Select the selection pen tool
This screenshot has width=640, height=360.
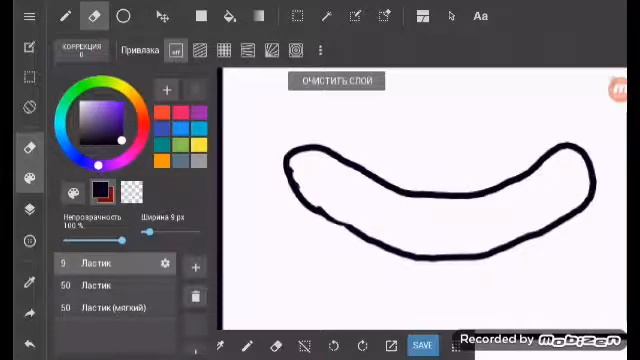coord(355,16)
